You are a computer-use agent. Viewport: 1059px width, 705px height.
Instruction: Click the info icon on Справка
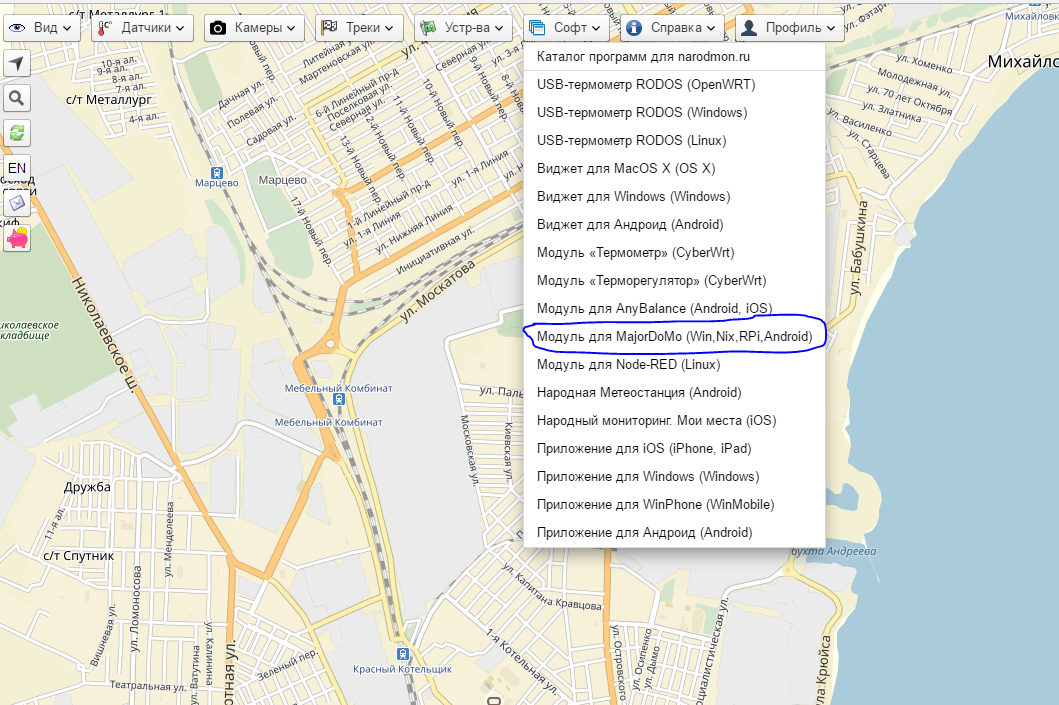pyautogui.click(x=634, y=28)
